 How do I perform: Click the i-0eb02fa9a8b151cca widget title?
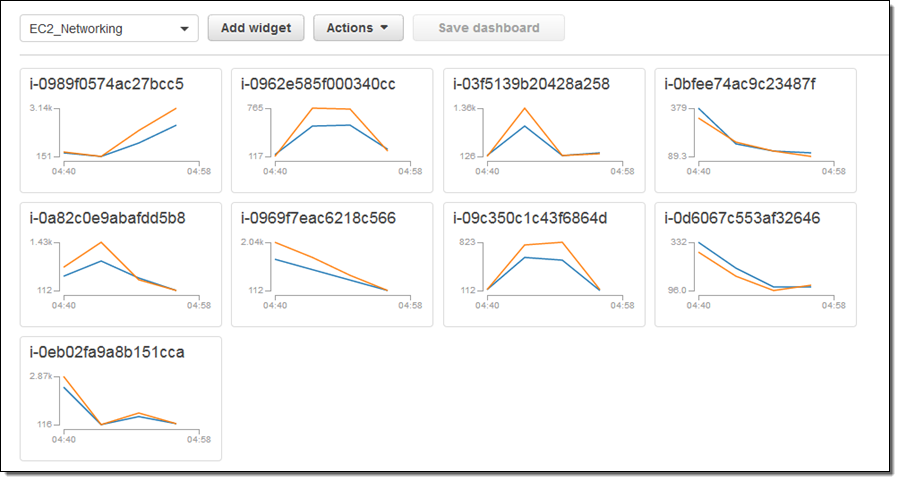click(x=107, y=352)
